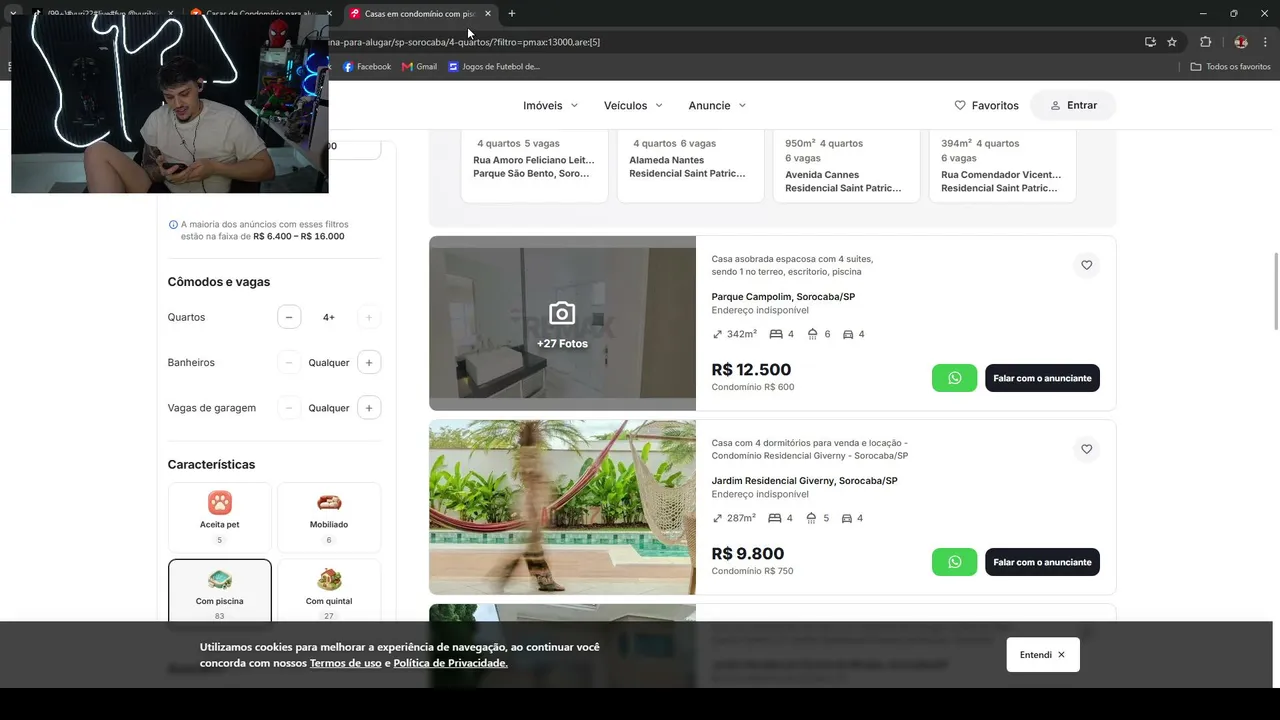1280x720 pixels.
Task: Open the Giverny hammock and pool photo
Action: point(562,507)
